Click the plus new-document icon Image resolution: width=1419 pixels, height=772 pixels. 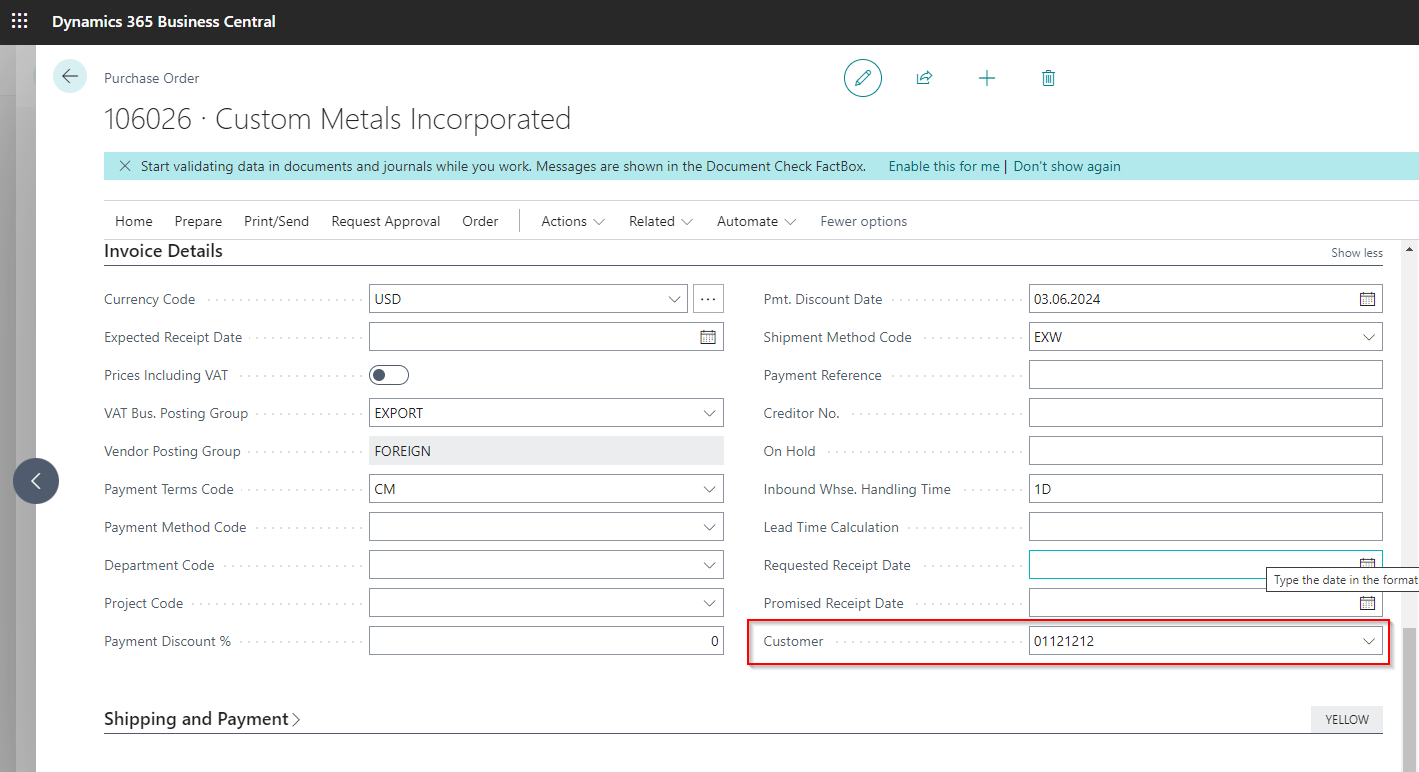click(x=987, y=78)
